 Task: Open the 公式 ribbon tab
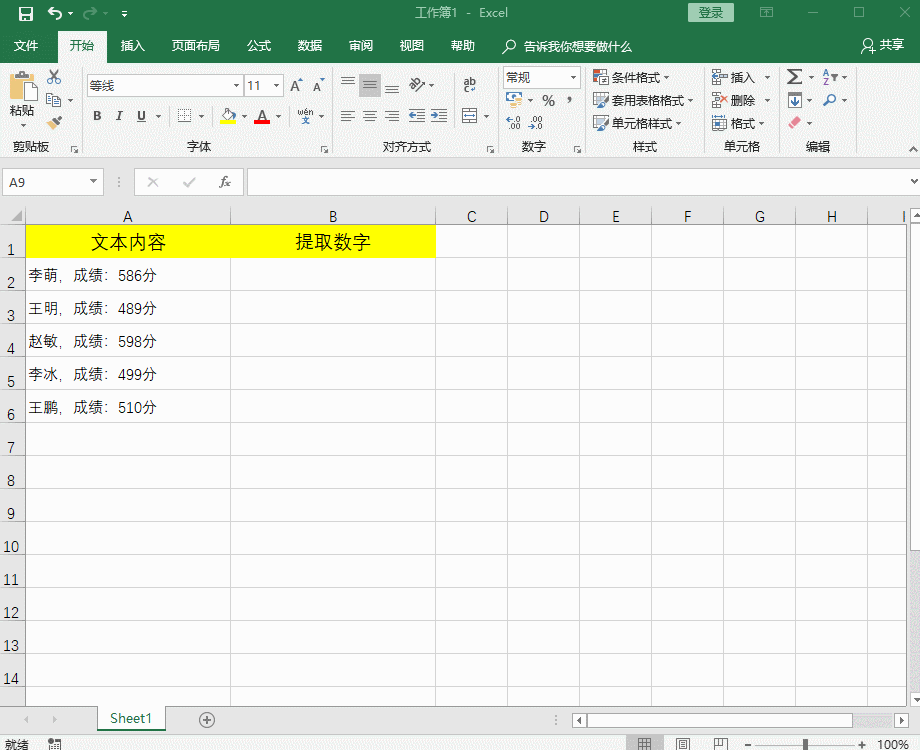tap(258, 45)
